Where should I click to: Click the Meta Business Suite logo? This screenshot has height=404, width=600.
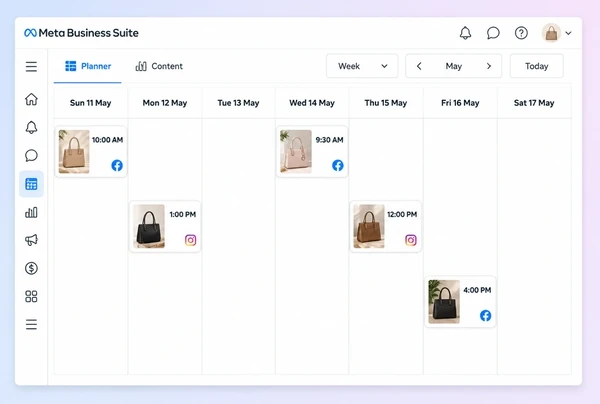[x=81, y=33]
